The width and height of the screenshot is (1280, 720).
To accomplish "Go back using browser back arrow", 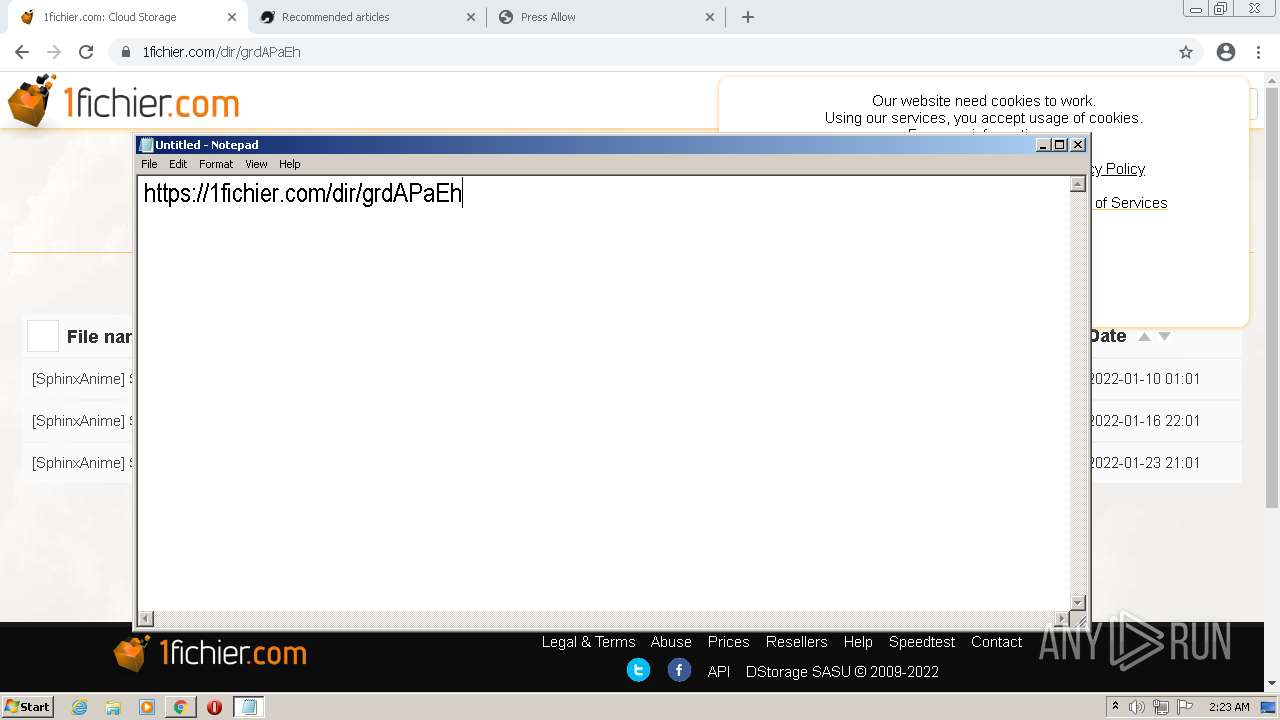I will [22, 52].
